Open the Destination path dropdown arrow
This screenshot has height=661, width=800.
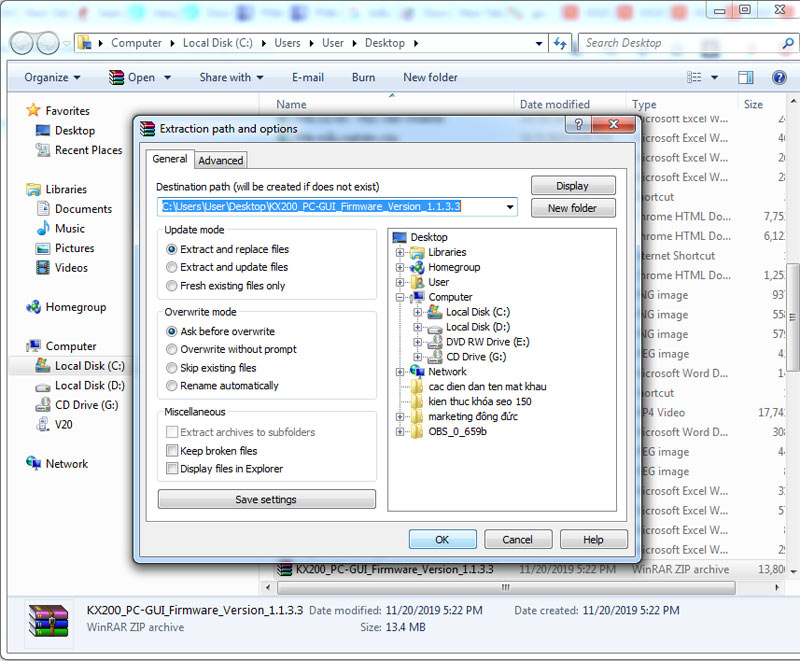(x=511, y=207)
